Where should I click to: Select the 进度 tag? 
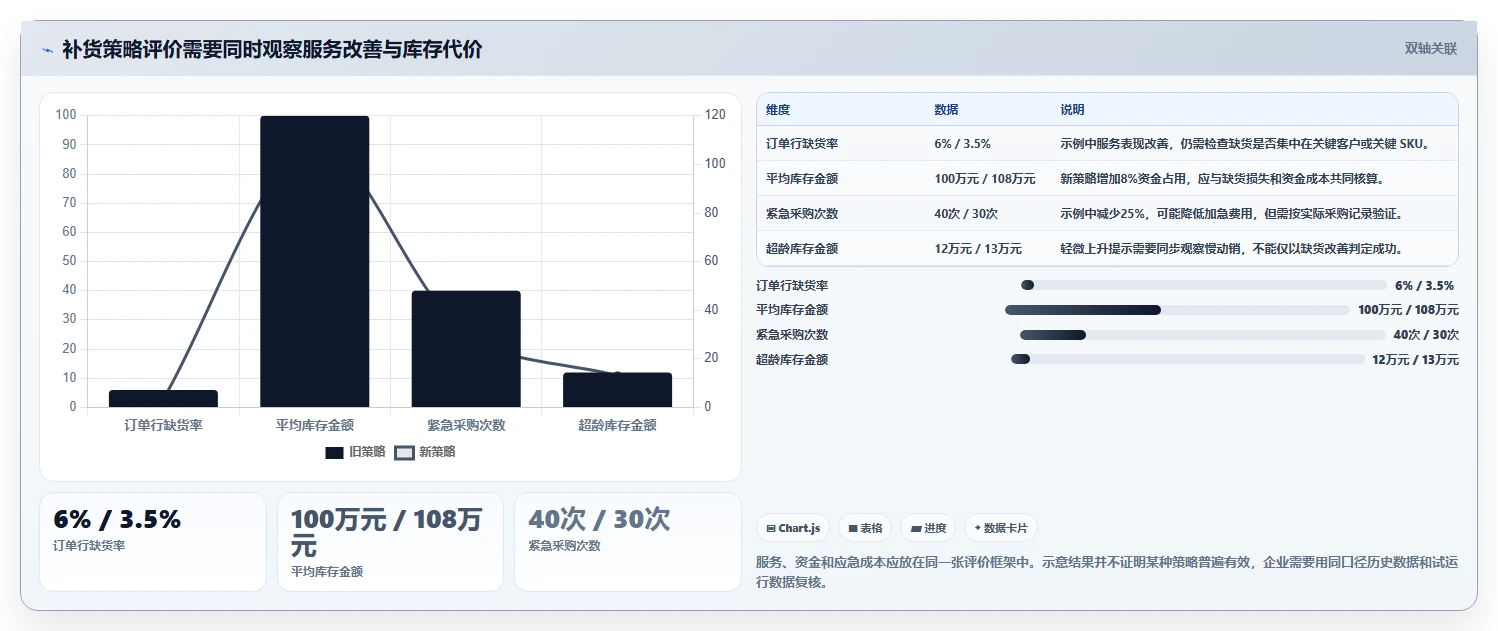click(928, 528)
